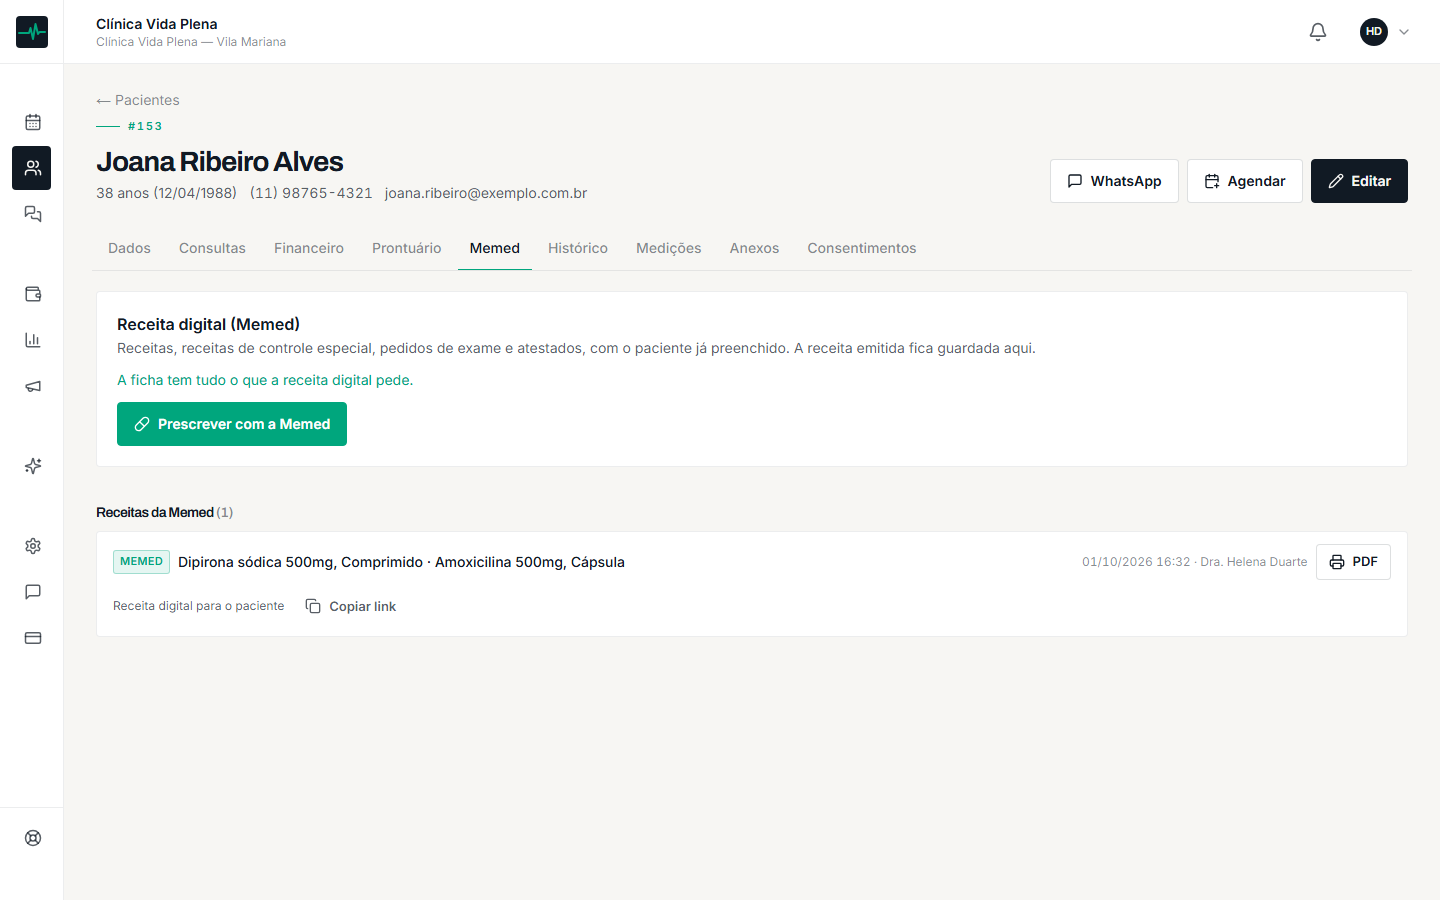This screenshot has height=900, width=1440.
Task: Open the Anexos tab
Action: [754, 248]
